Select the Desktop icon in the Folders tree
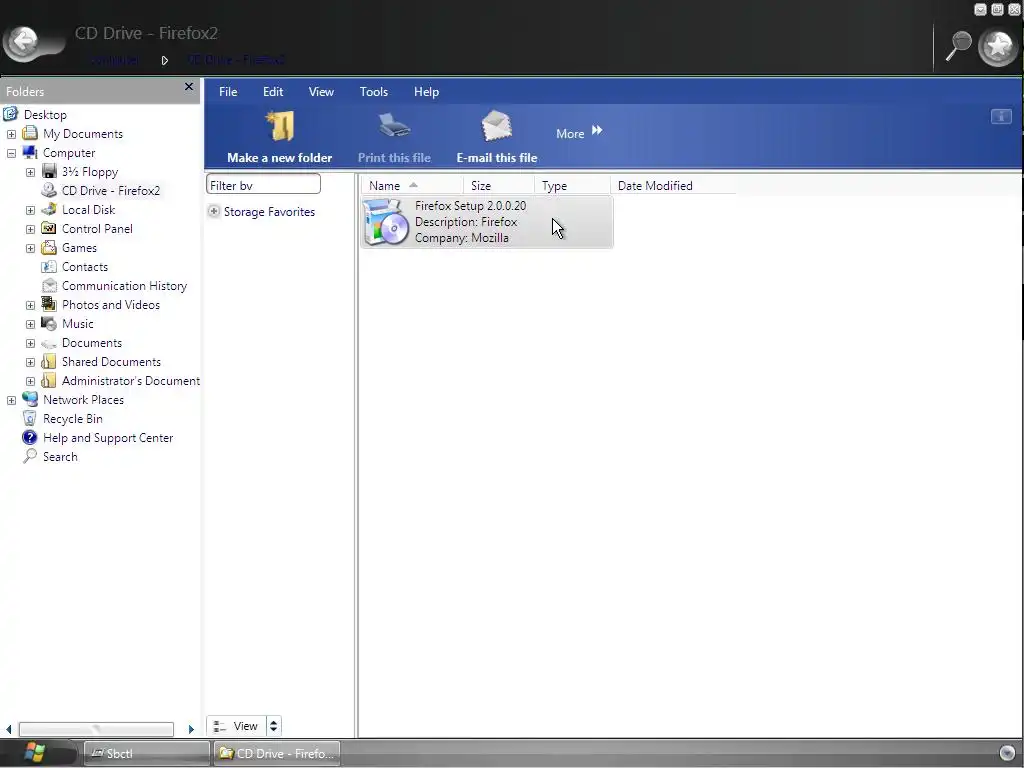Image resolution: width=1024 pixels, height=768 pixels. coord(10,114)
